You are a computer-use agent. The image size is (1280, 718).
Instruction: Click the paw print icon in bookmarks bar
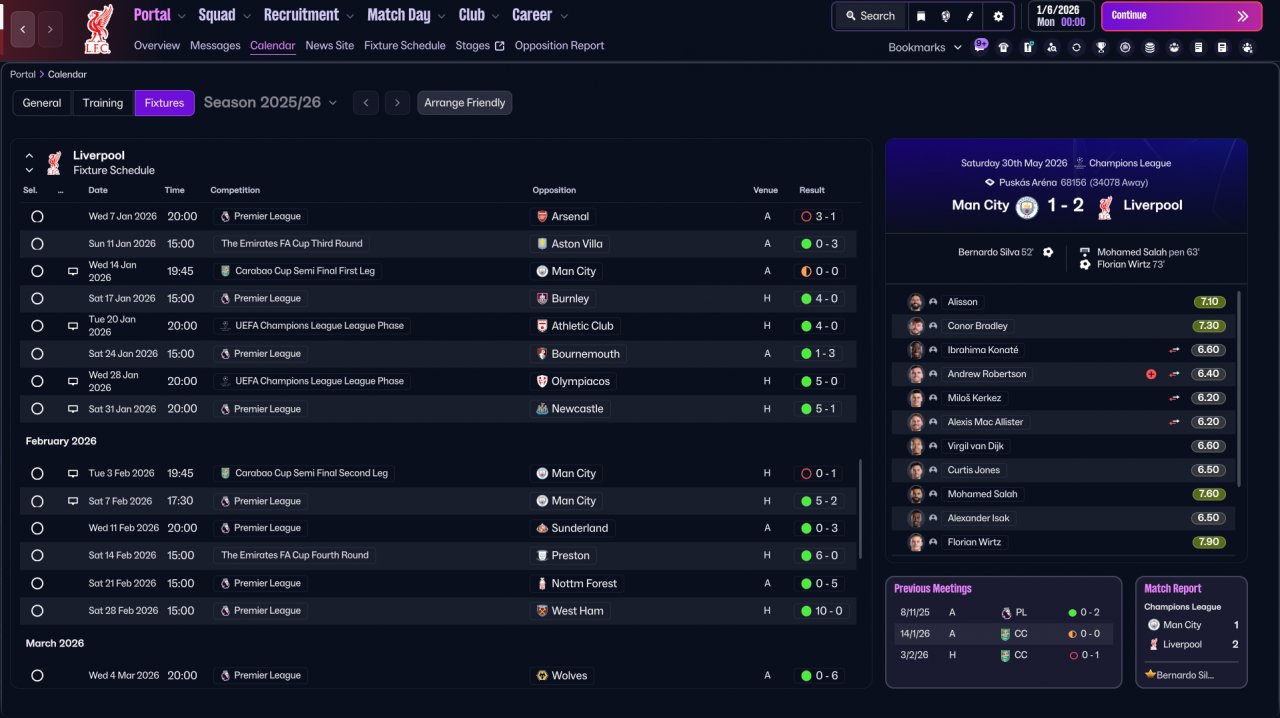pyautogui.click(x=1247, y=47)
